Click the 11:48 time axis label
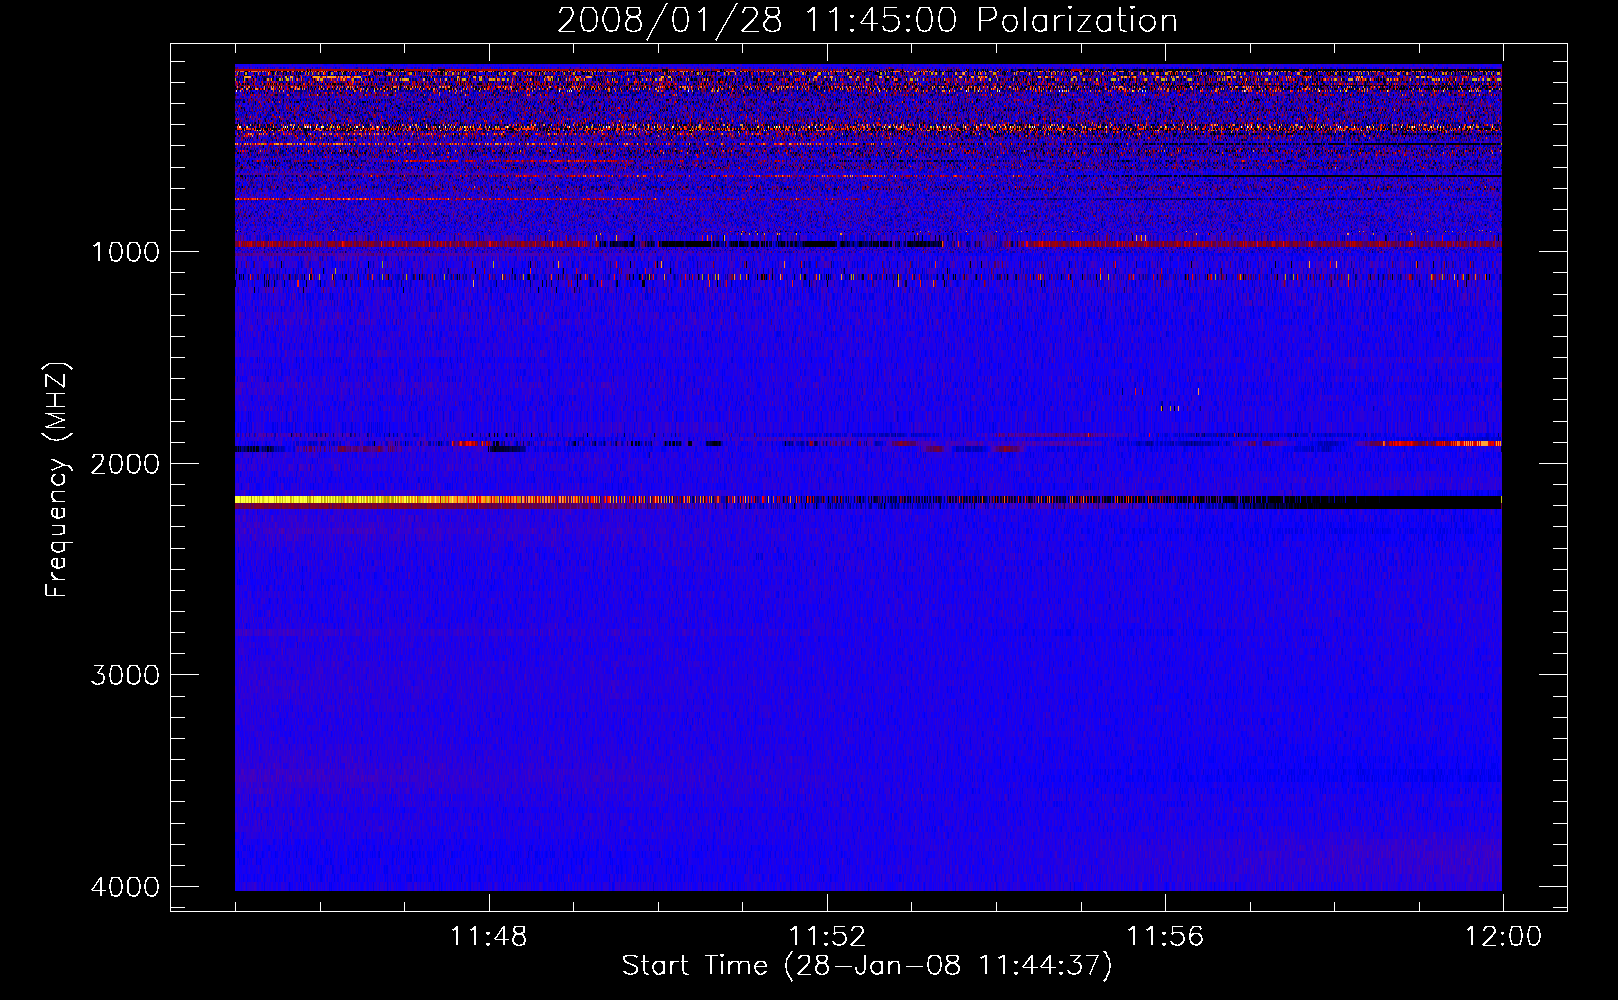 (489, 936)
